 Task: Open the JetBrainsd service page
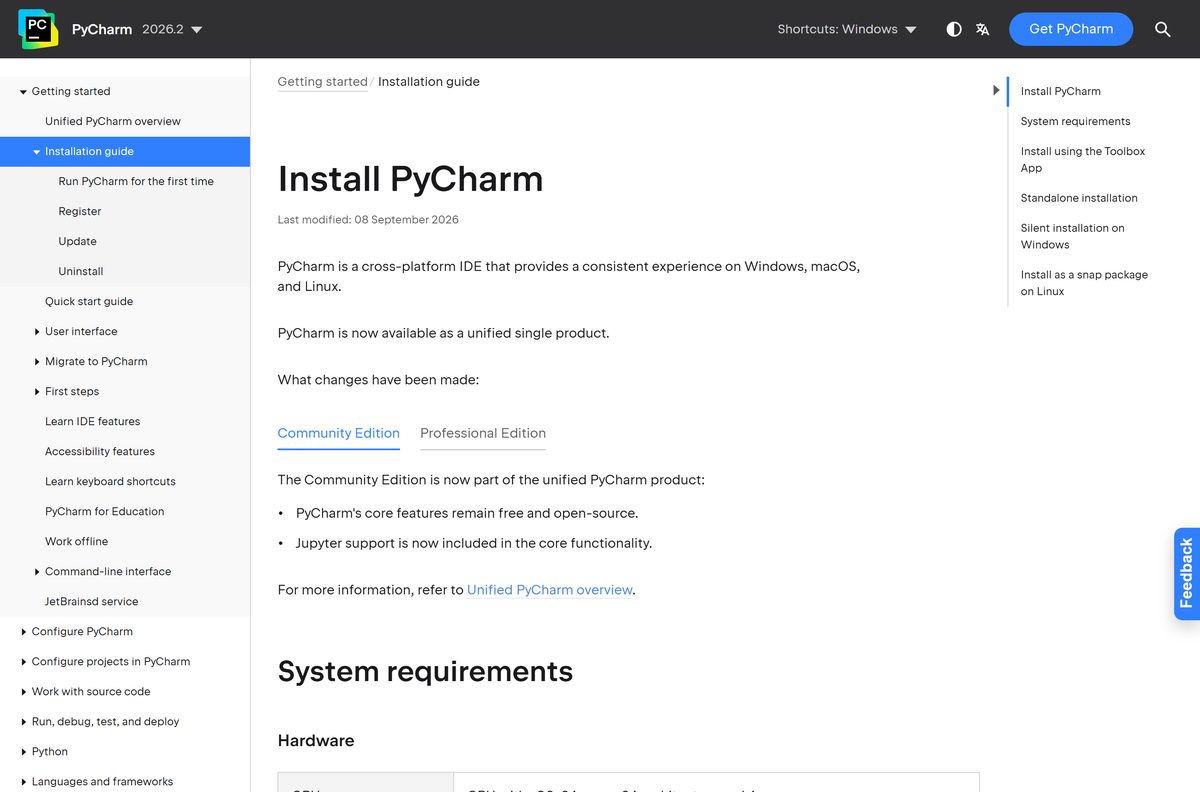[91, 601]
